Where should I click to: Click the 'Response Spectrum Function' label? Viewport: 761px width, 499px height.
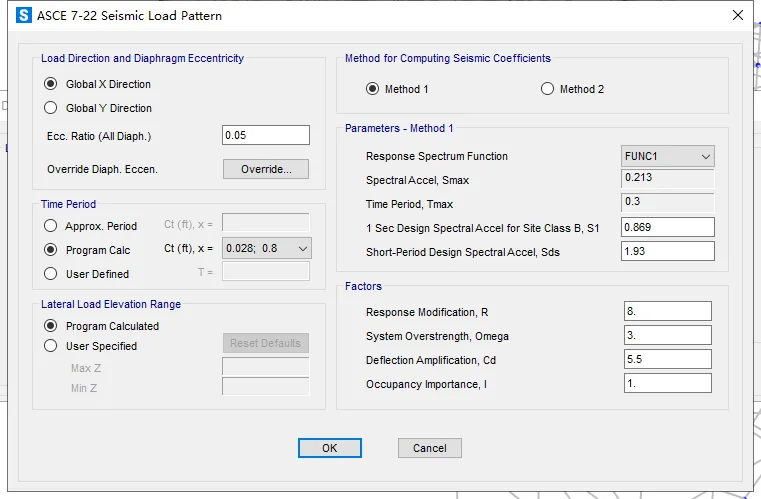tap(437, 156)
